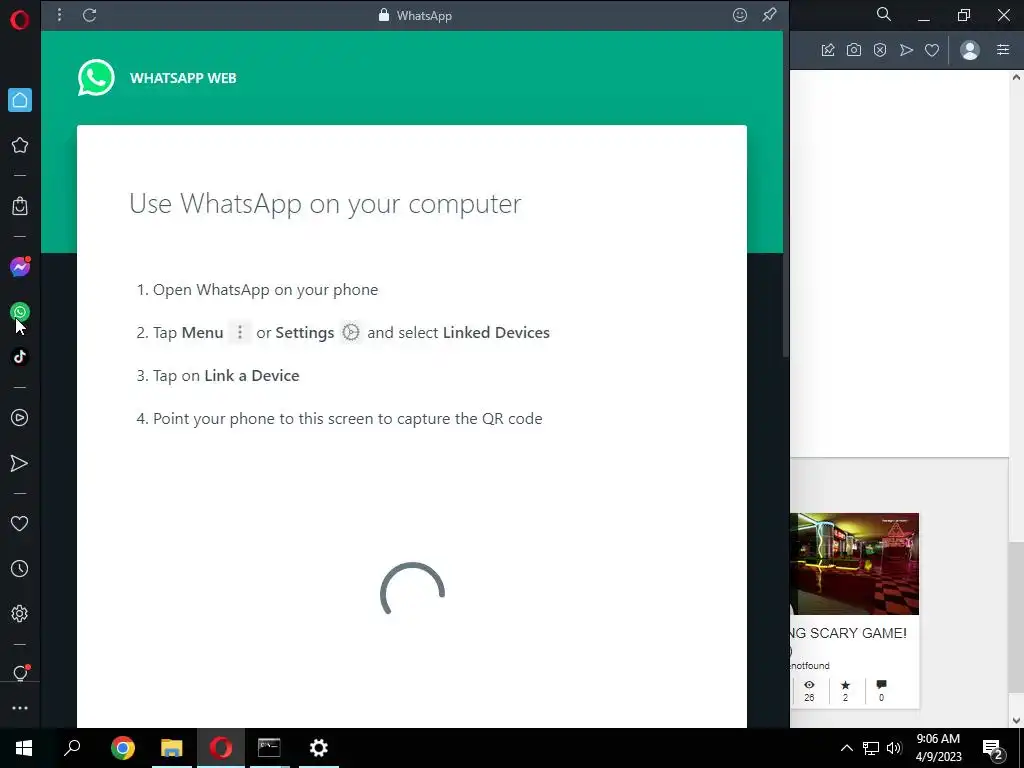Image resolution: width=1024 pixels, height=768 pixels.
Task: Open File Explorer from the taskbar
Action: (x=171, y=748)
